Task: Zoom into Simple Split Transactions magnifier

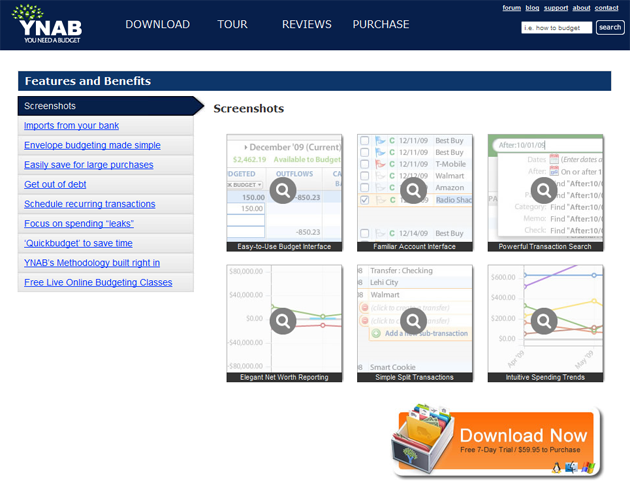Action: pyautogui.click(x=413, y=321)
